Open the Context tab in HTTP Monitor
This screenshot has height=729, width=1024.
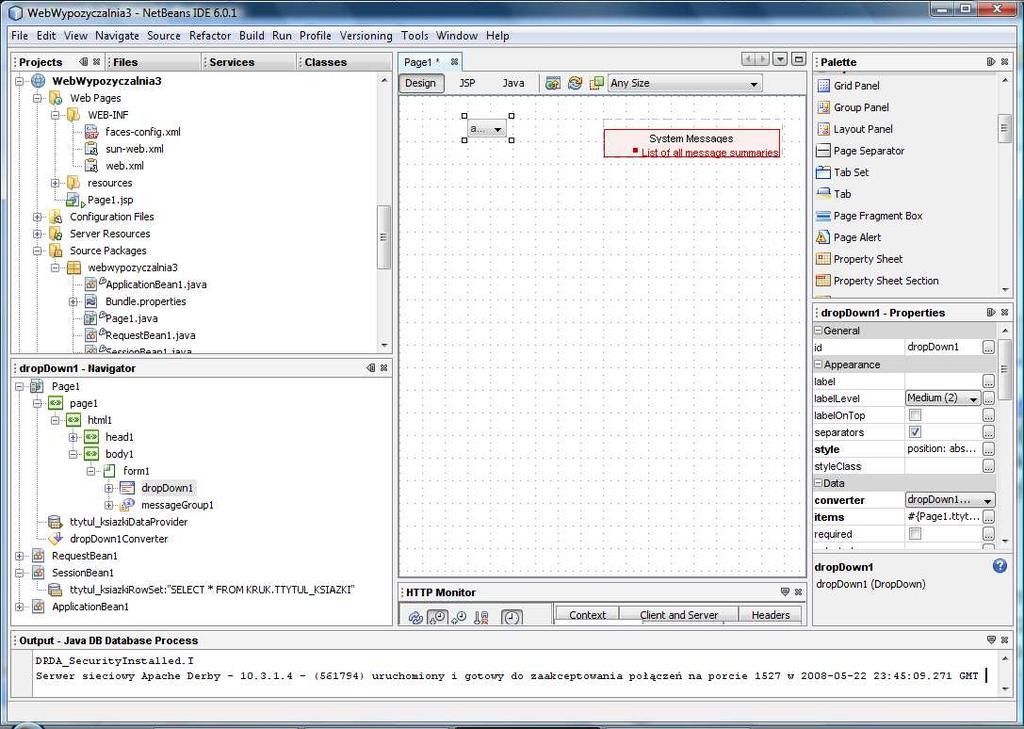tap(587, 615)
